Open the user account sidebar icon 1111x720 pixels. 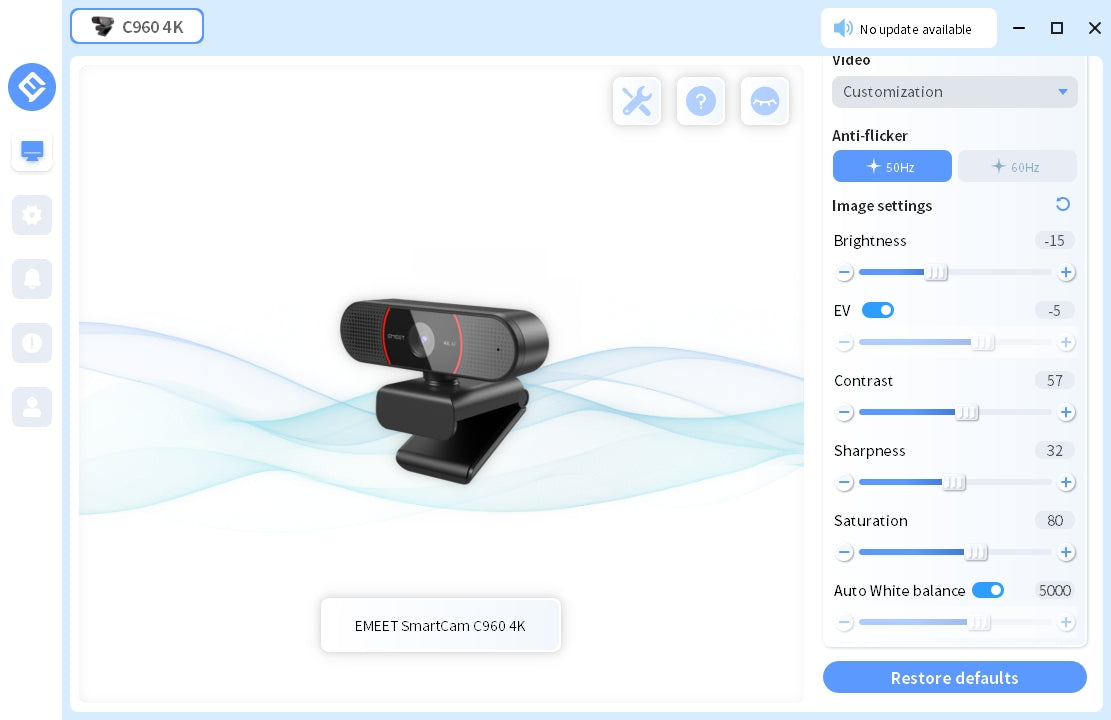[x=32, y=407]
